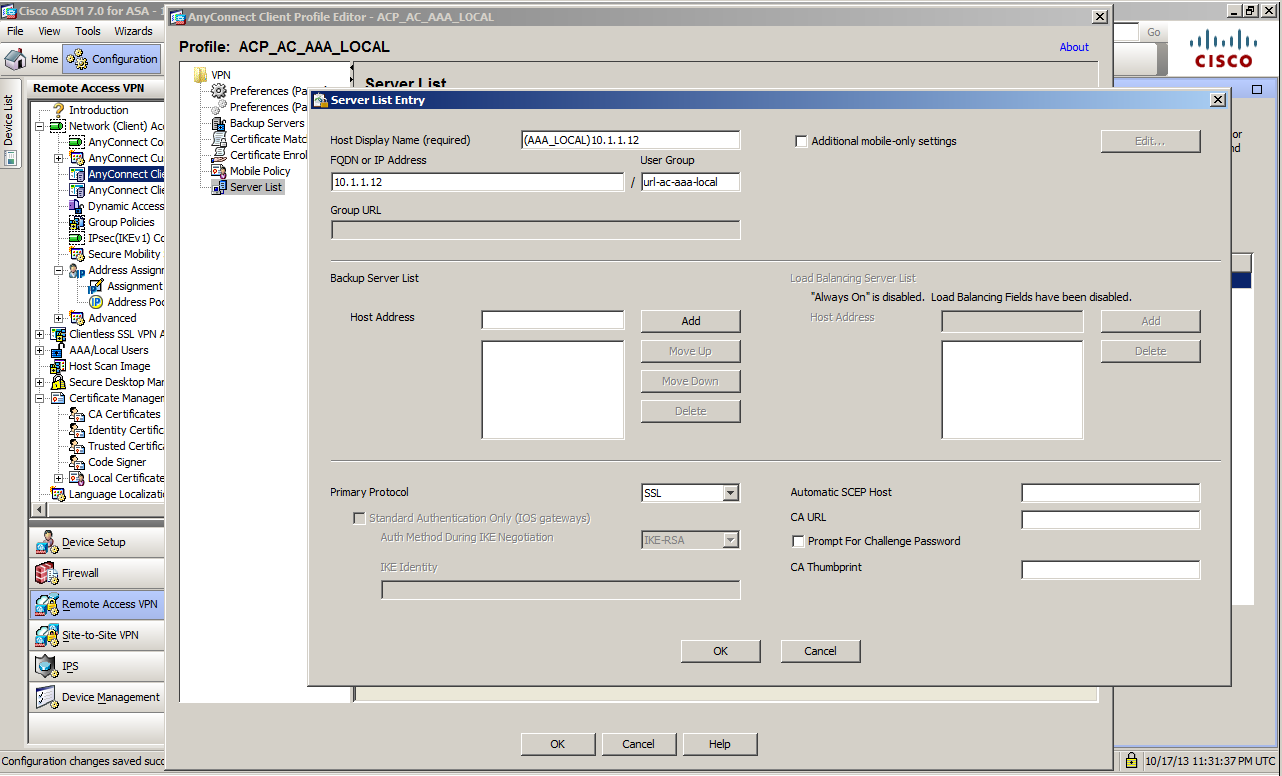
Task: Open the Device Management section icon
Action: coord(46,697)
